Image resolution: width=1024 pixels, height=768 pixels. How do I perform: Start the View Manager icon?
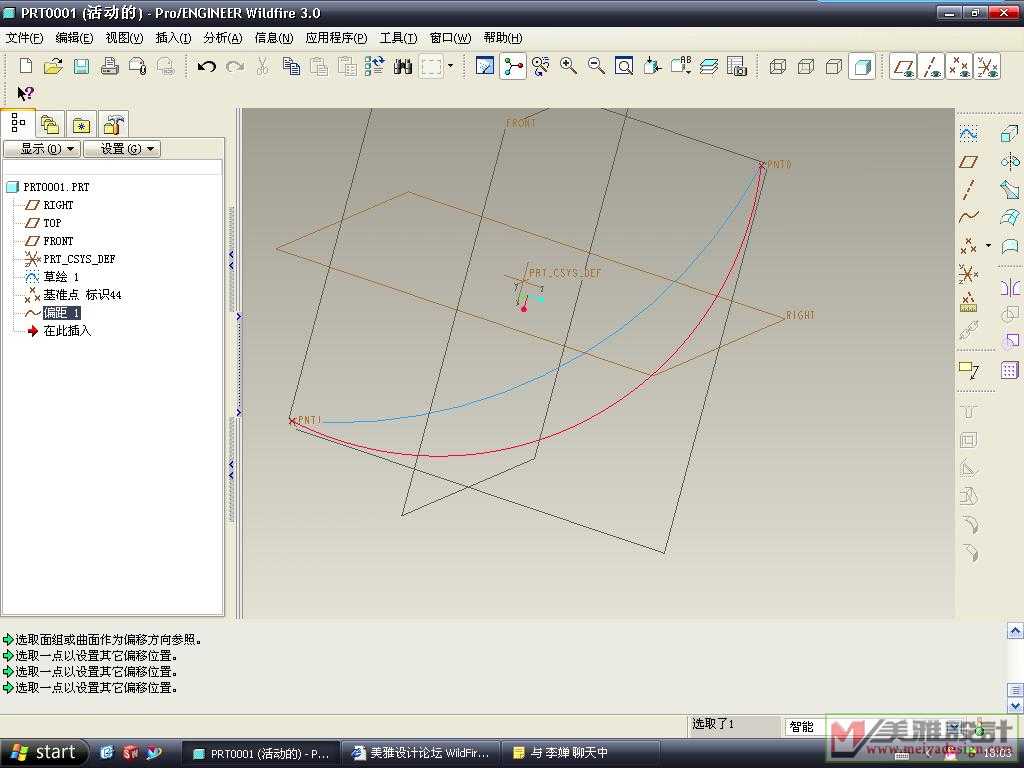point(737,66)
